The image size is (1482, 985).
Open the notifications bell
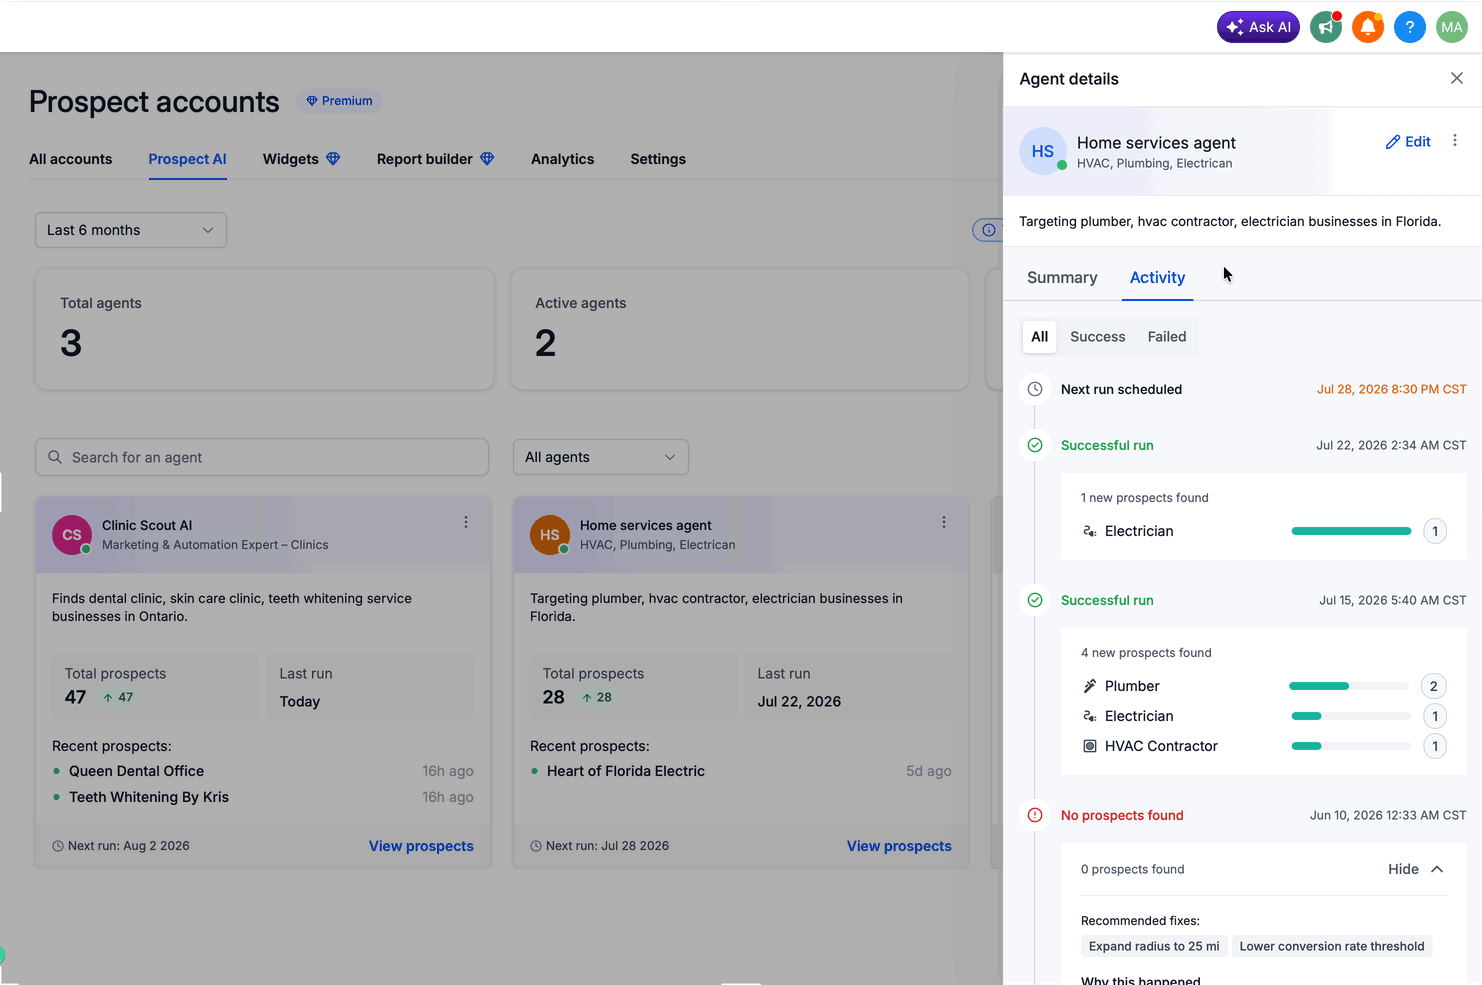1368,27
